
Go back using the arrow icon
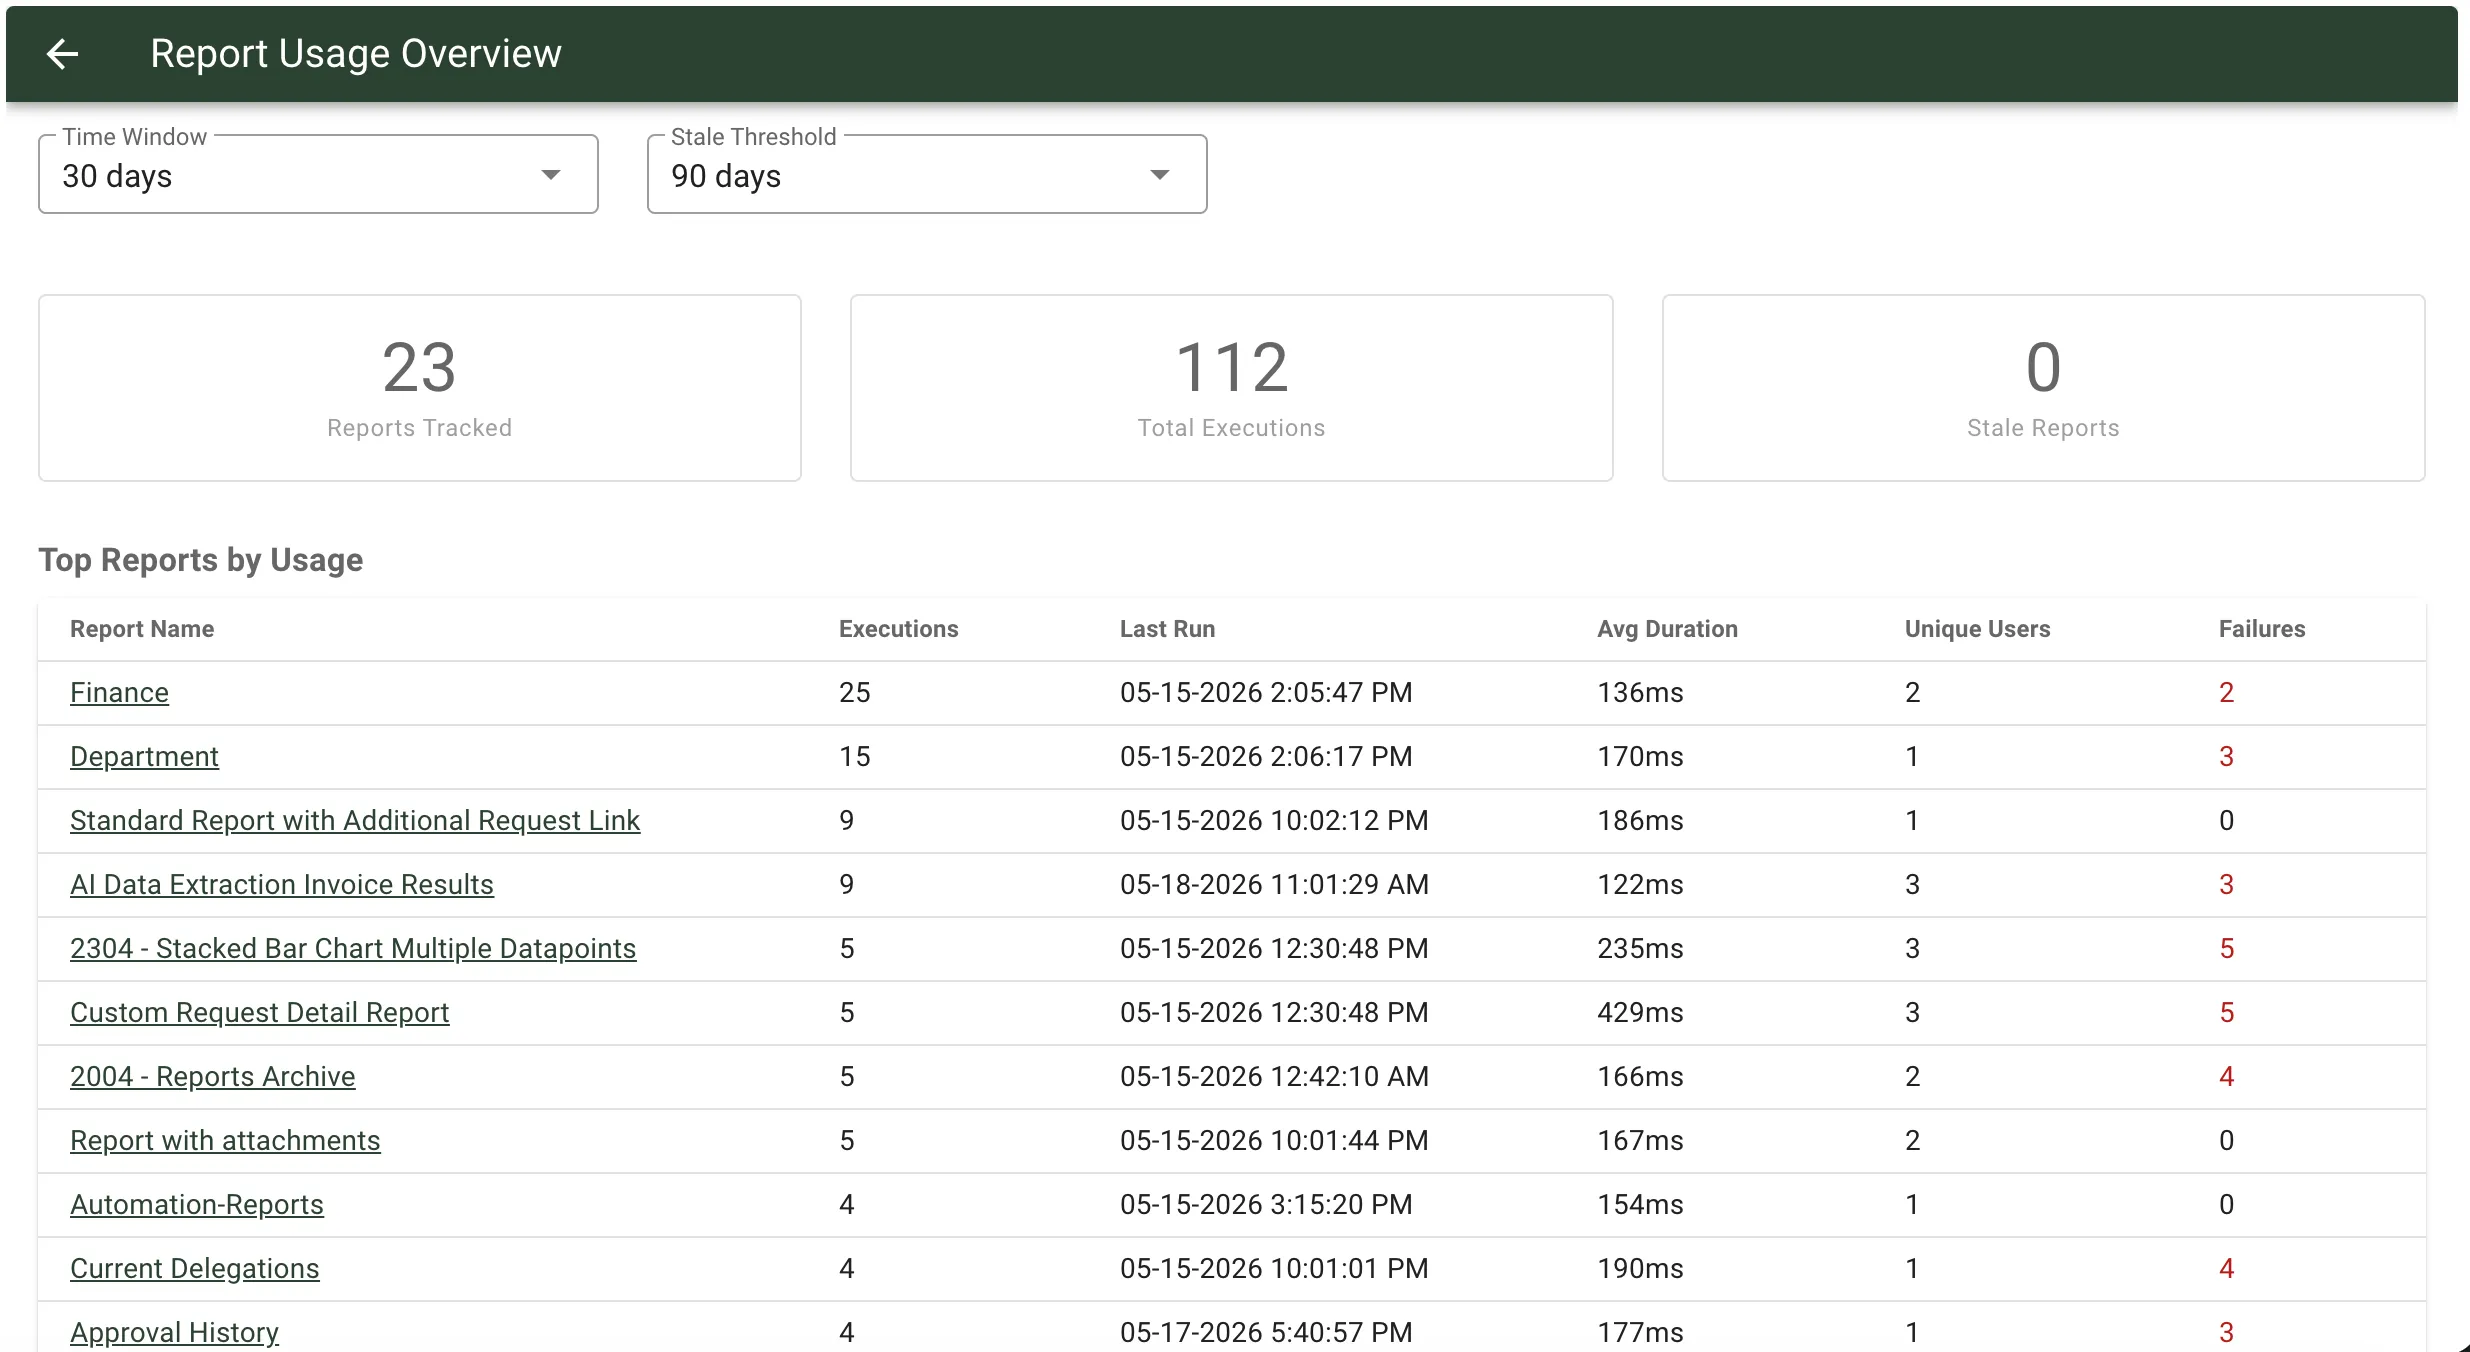pyautogui.click(x=63, y=54)
